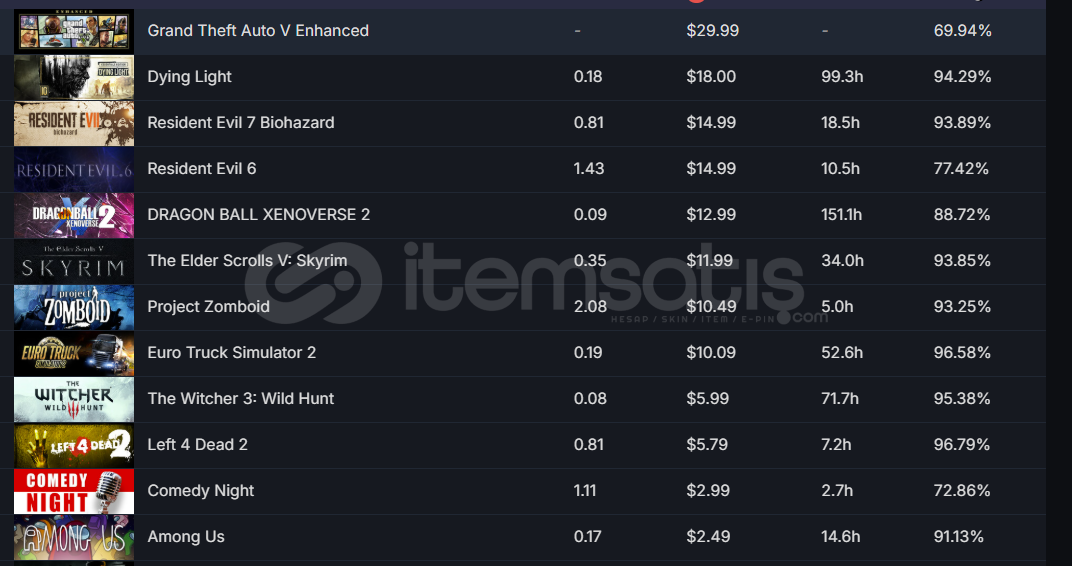Click the 96.79% rating of Left 4 Dead 2
This screenshot has width=1072, height=566.
click(962, 445)
